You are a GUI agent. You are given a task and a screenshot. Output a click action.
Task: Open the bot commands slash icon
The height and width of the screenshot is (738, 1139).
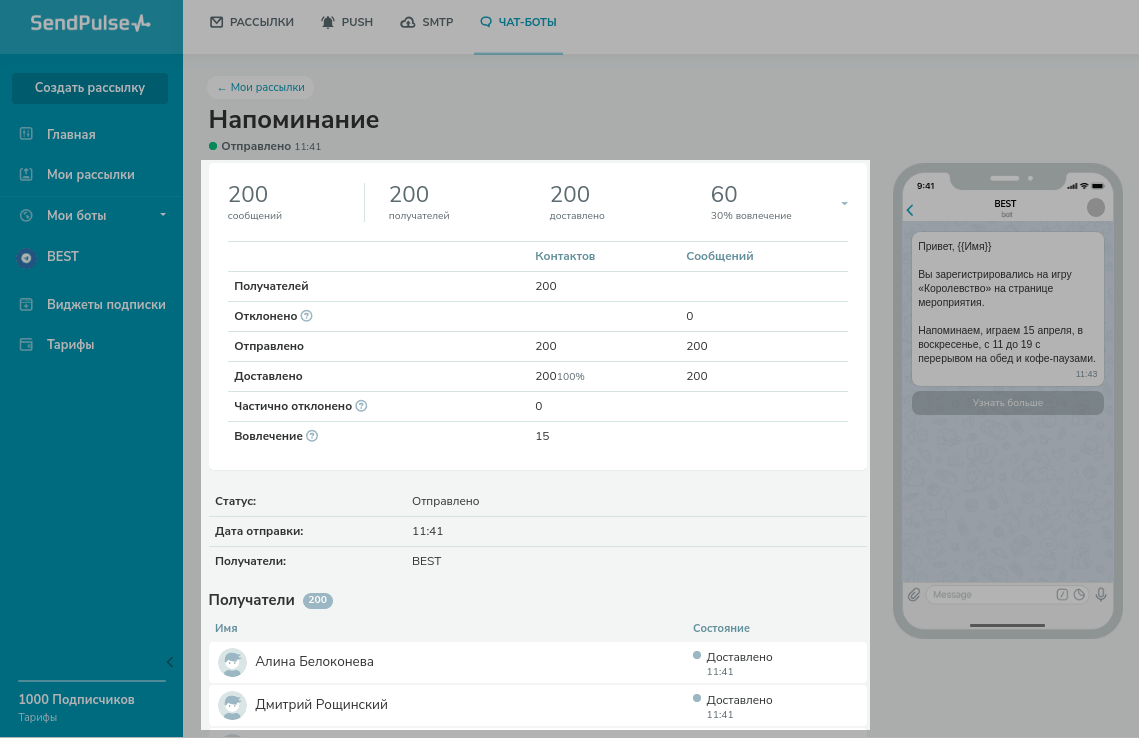tap(1062, 595)
